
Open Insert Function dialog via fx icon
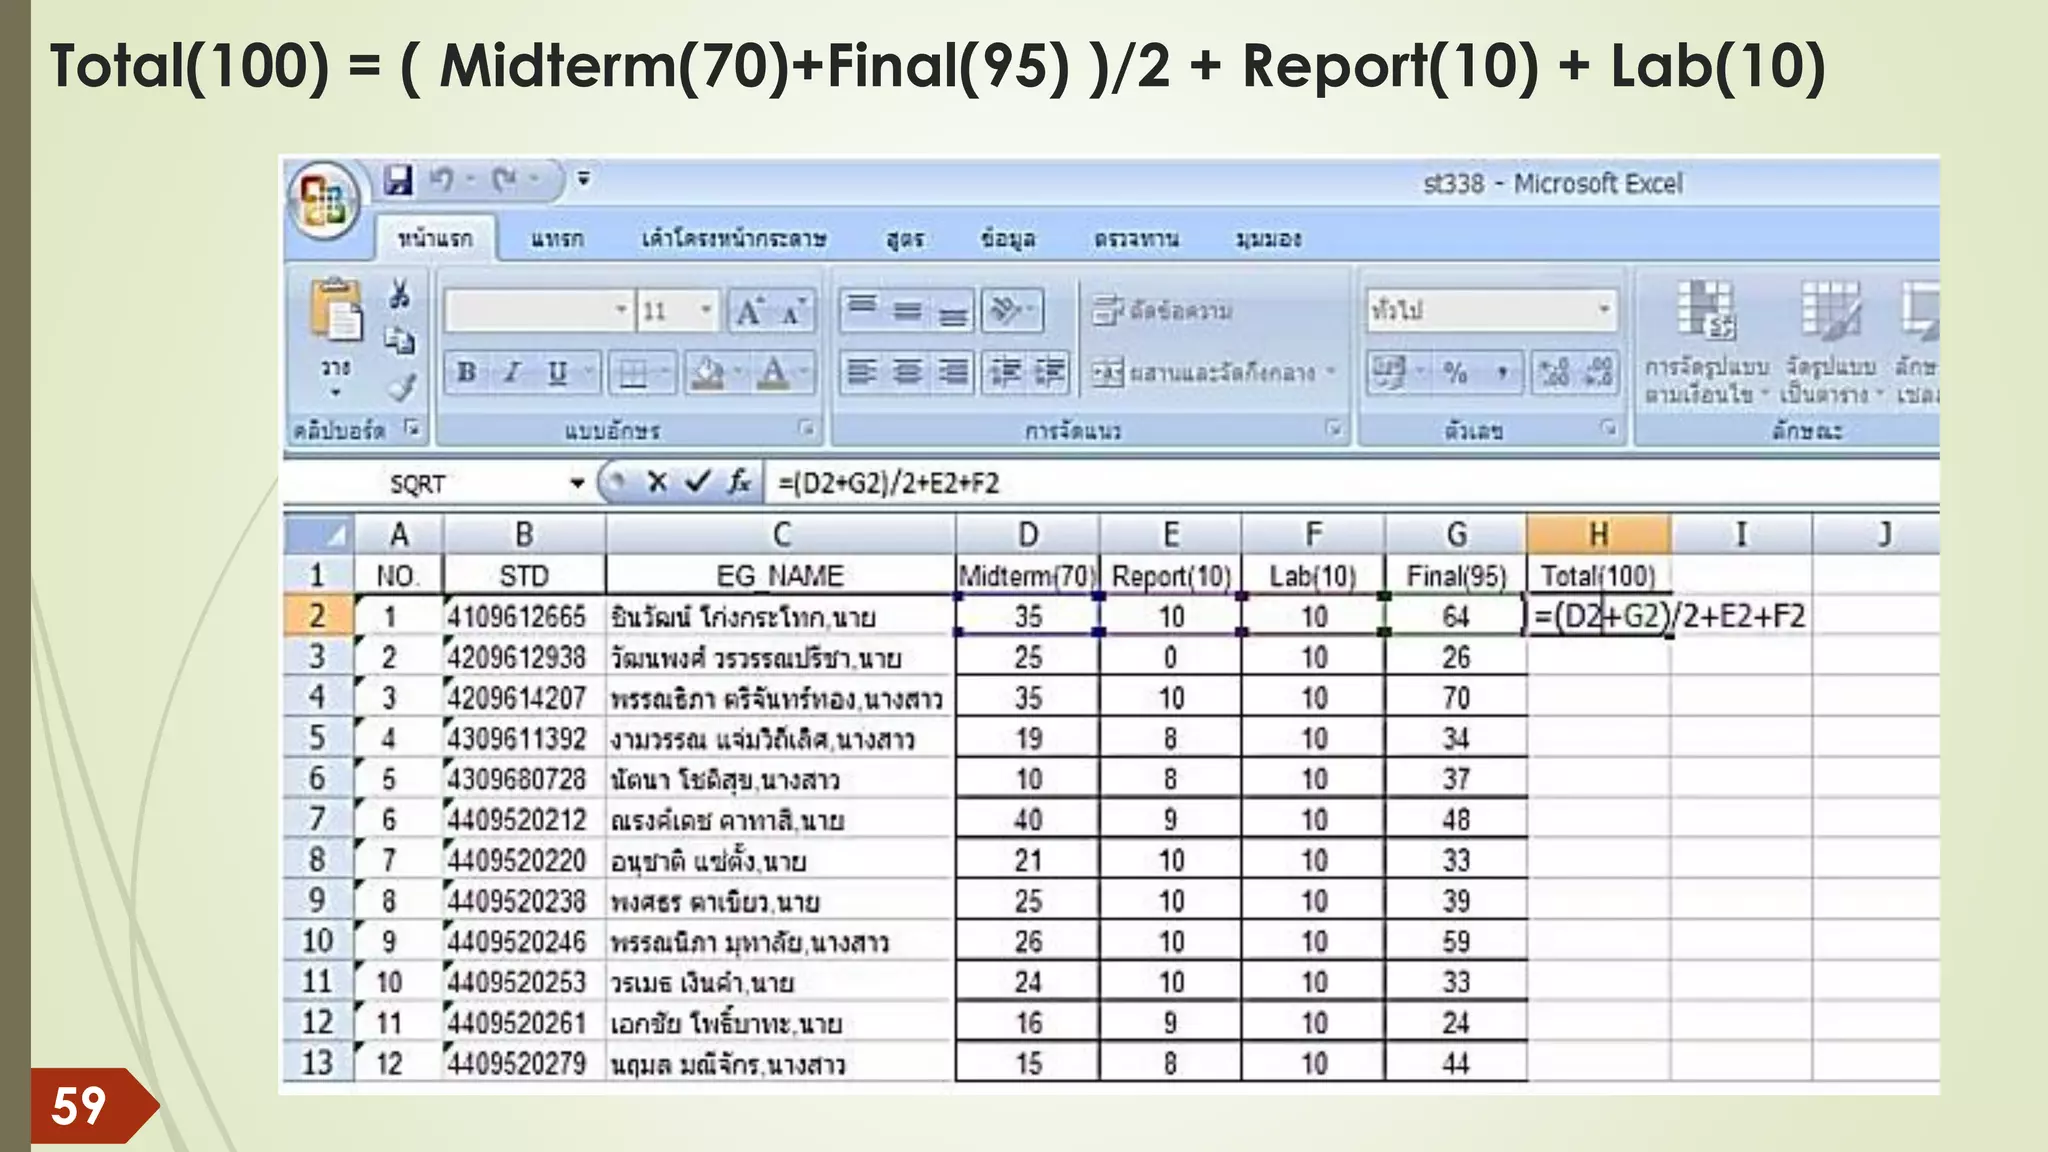pyautogui.click(x=739, y=483)
